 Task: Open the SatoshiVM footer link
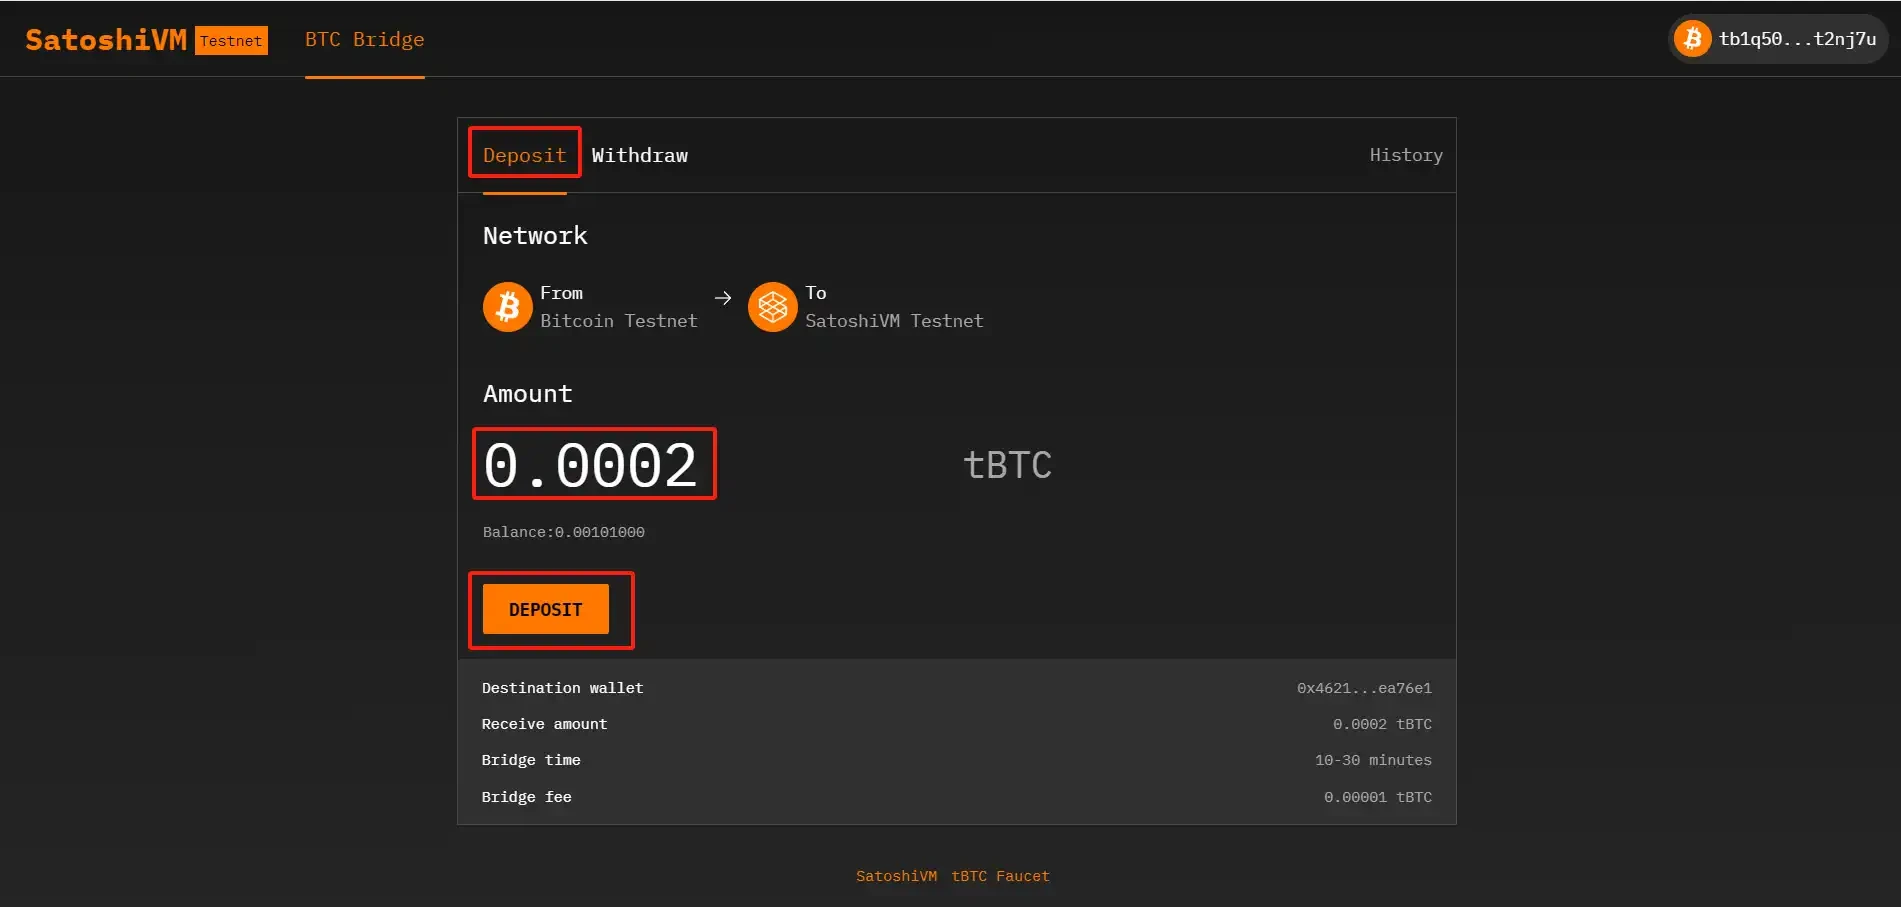click(x=896, y=876)
